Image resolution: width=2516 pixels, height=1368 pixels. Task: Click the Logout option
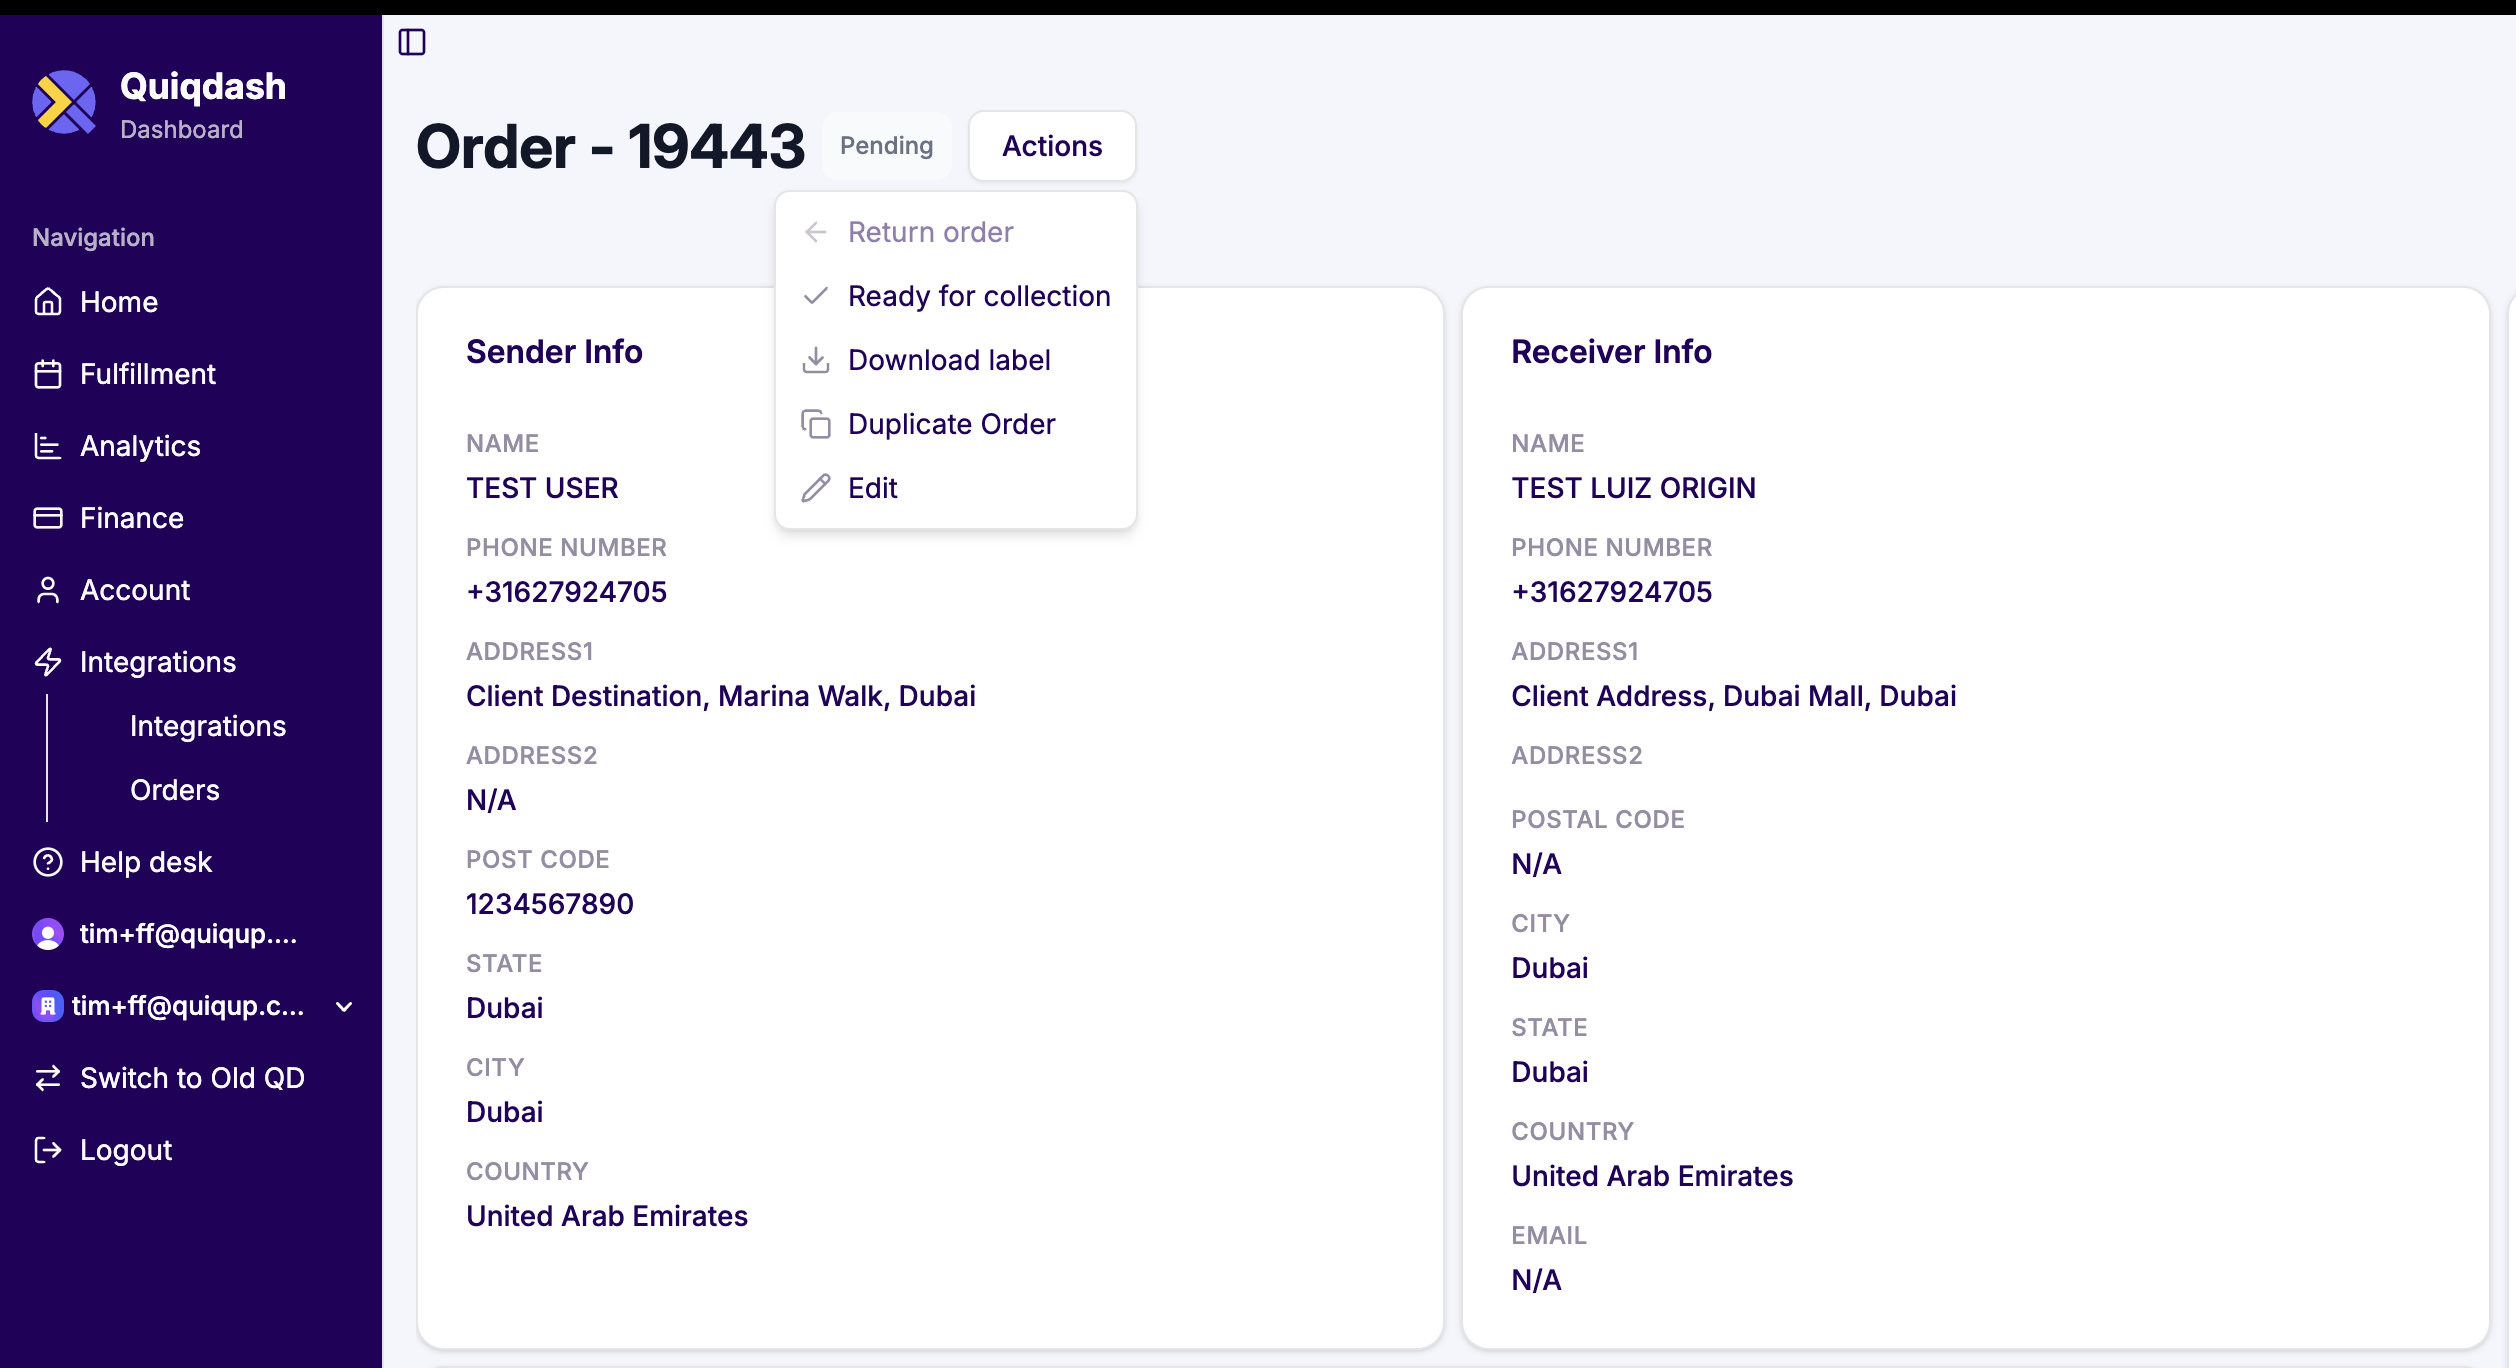pos(126,1149)
